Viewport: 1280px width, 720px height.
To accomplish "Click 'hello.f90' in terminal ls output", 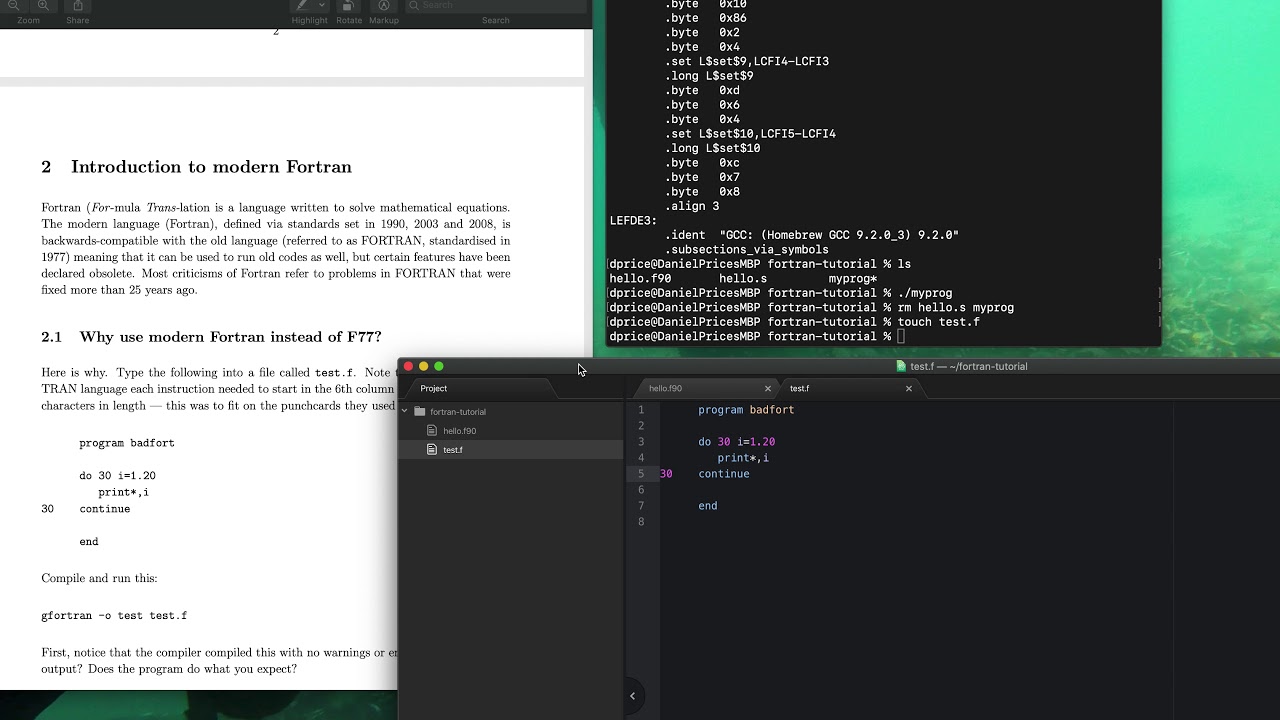I will [x=641, y=279].
